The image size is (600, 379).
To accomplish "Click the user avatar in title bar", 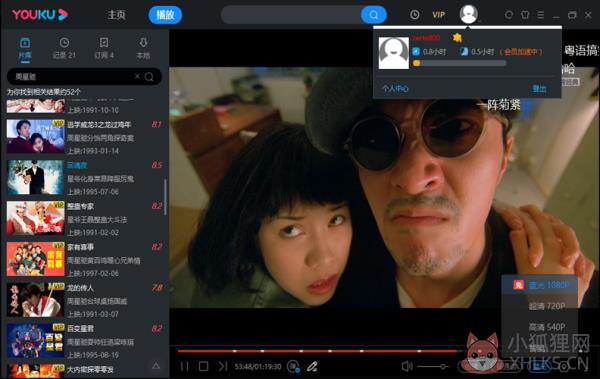I will (468, 14).
